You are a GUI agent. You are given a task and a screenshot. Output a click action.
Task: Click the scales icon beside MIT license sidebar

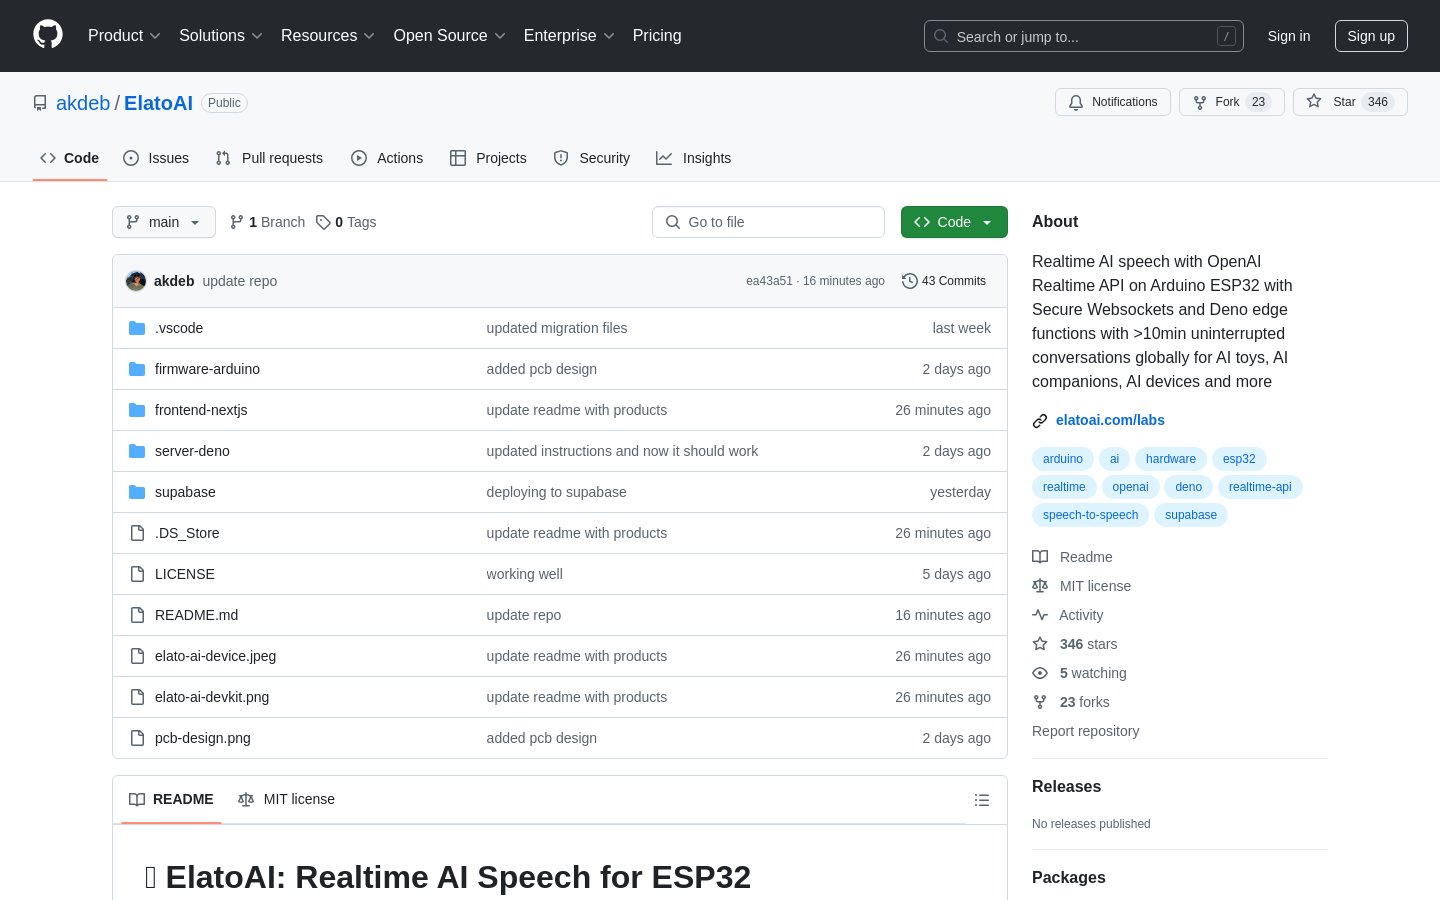pyautogui.click(x=1040, y=586)
